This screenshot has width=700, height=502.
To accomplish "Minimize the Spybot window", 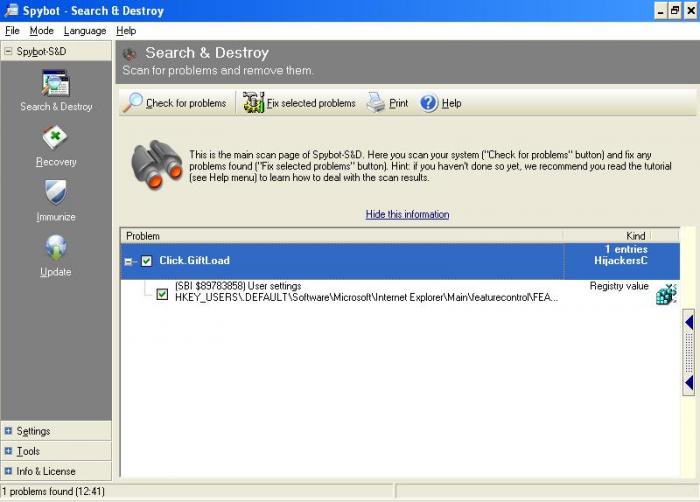I will point(660,11).
